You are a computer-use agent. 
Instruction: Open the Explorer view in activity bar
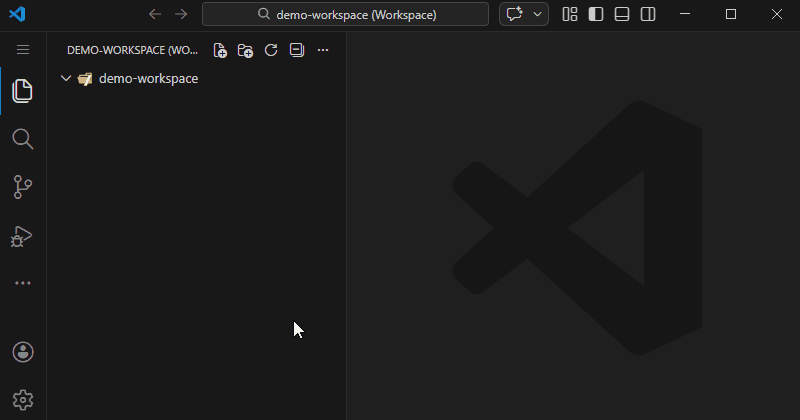pos(22,91)
